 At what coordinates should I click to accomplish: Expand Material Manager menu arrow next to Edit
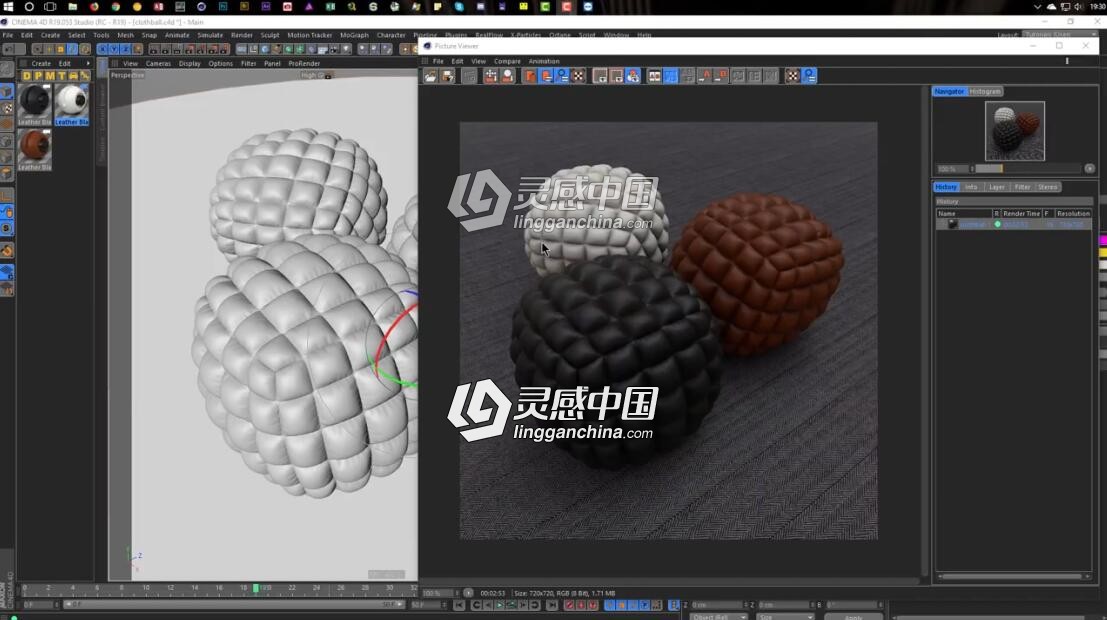coord(88,64)
